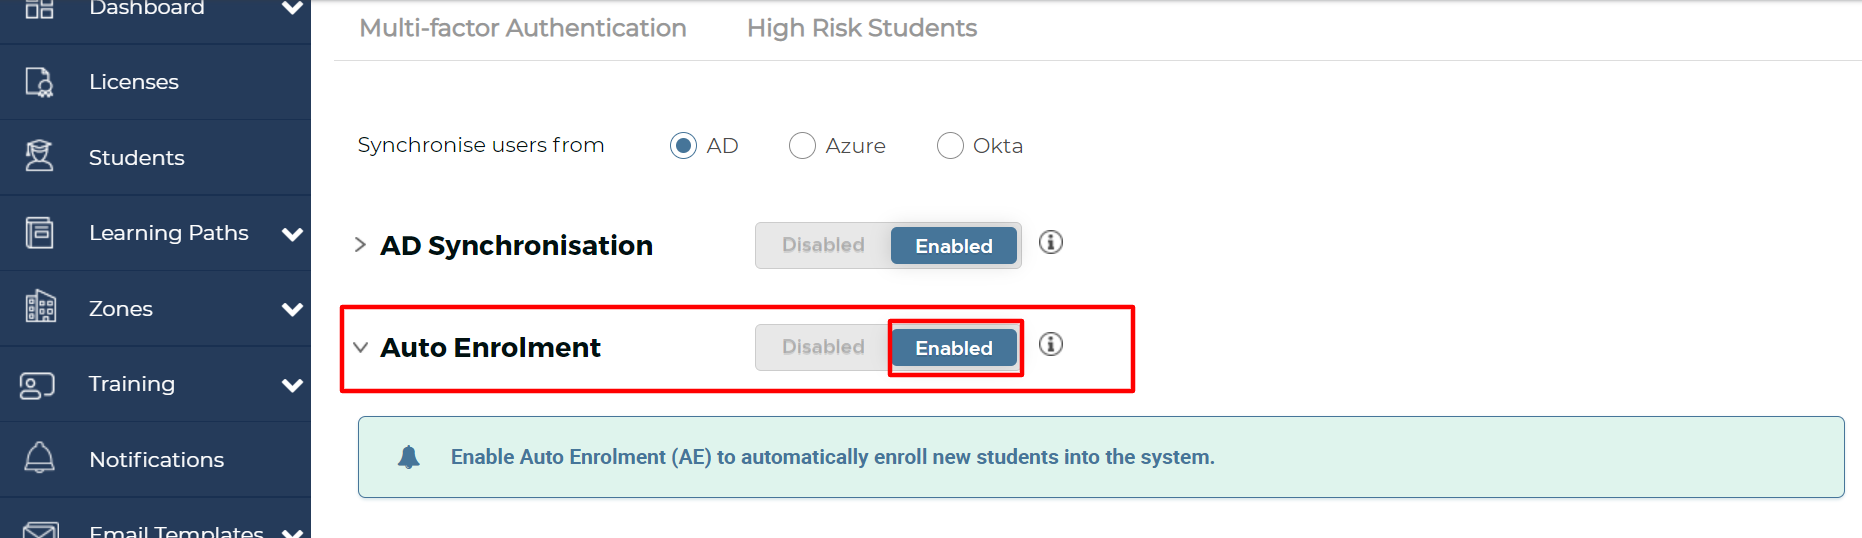This screenshot has height=538, width=1862.
Task: Switch to High Risk Students tab
Action: [x=862, y=28]
